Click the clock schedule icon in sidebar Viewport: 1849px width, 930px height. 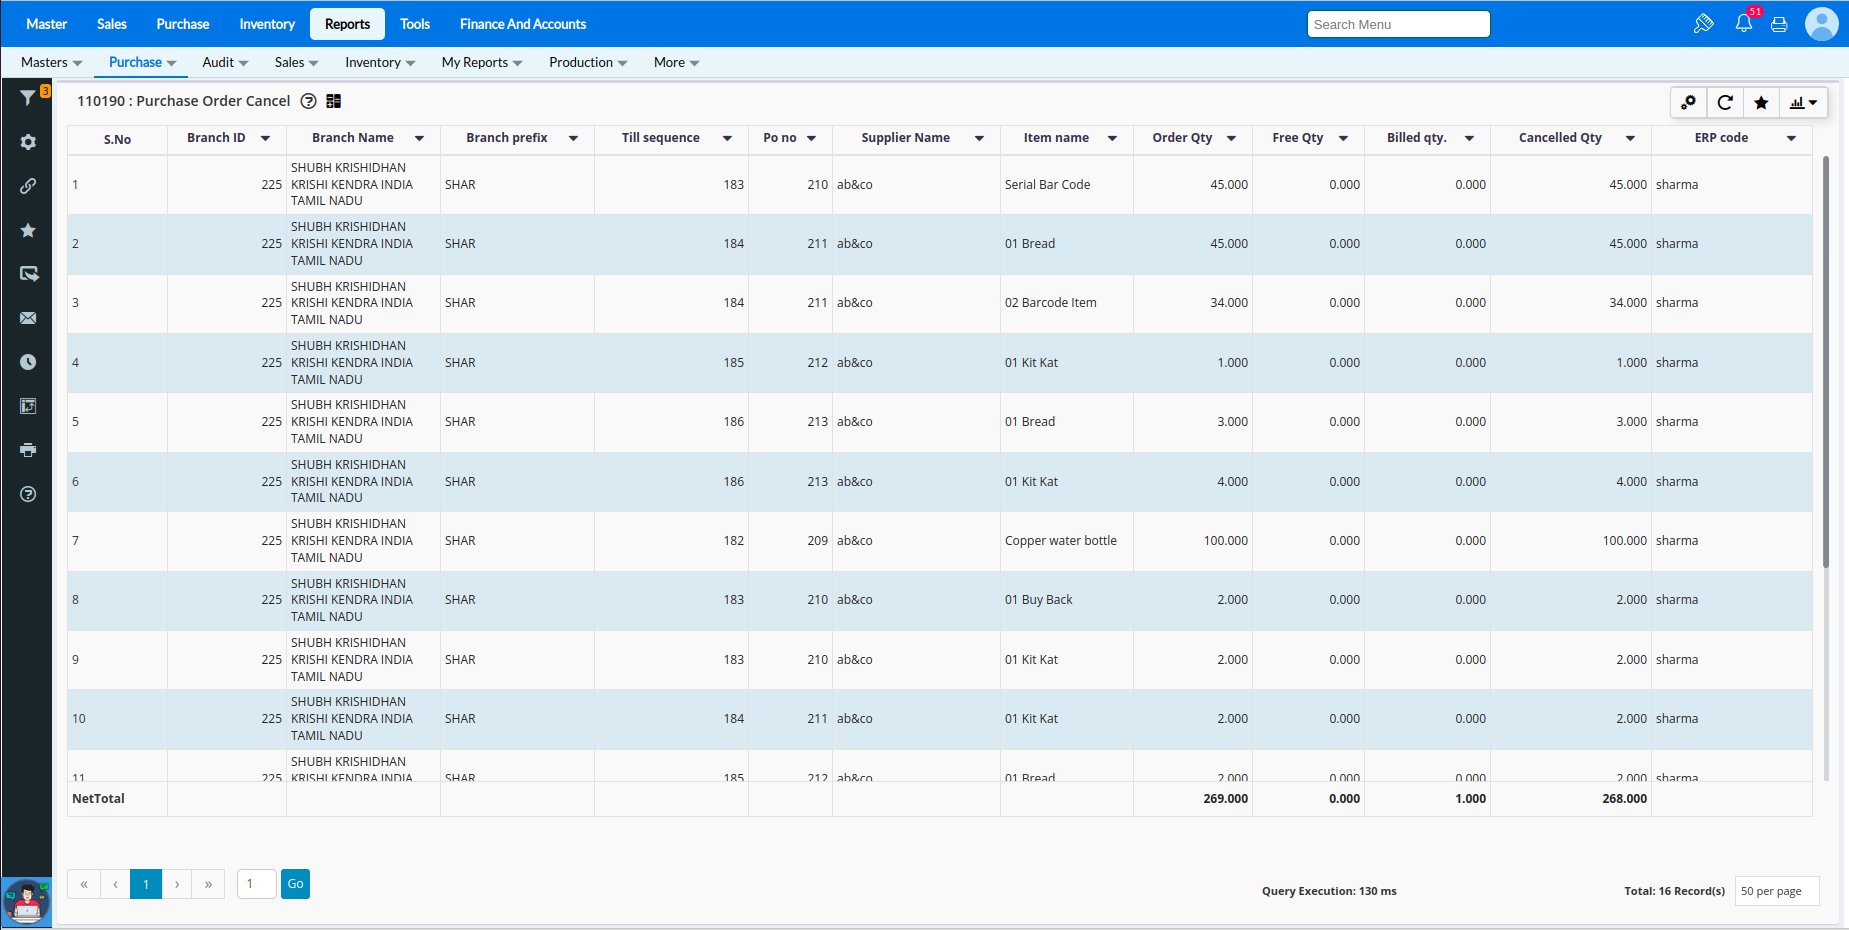(28, 362)
